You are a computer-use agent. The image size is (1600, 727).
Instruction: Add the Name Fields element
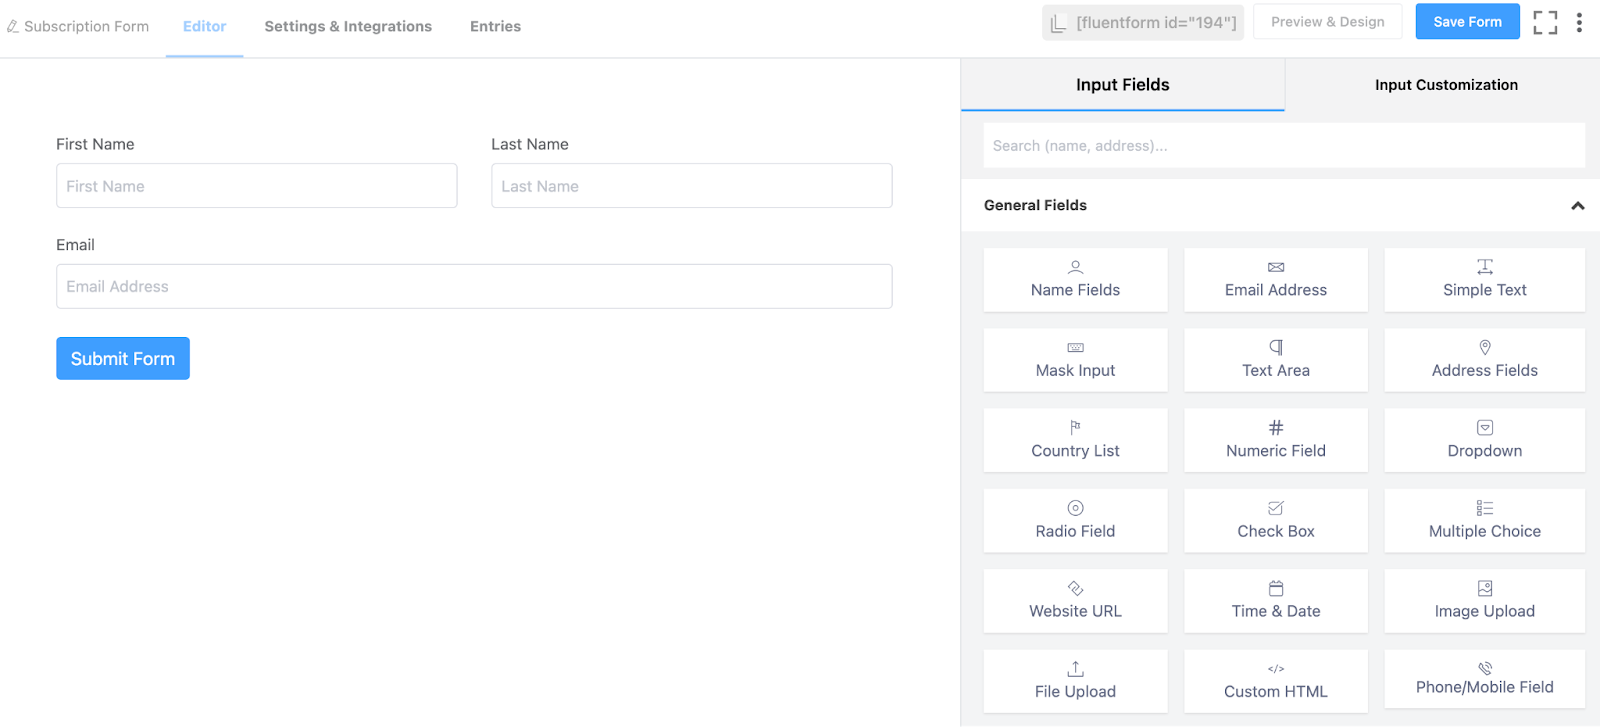coord(1075,280)
